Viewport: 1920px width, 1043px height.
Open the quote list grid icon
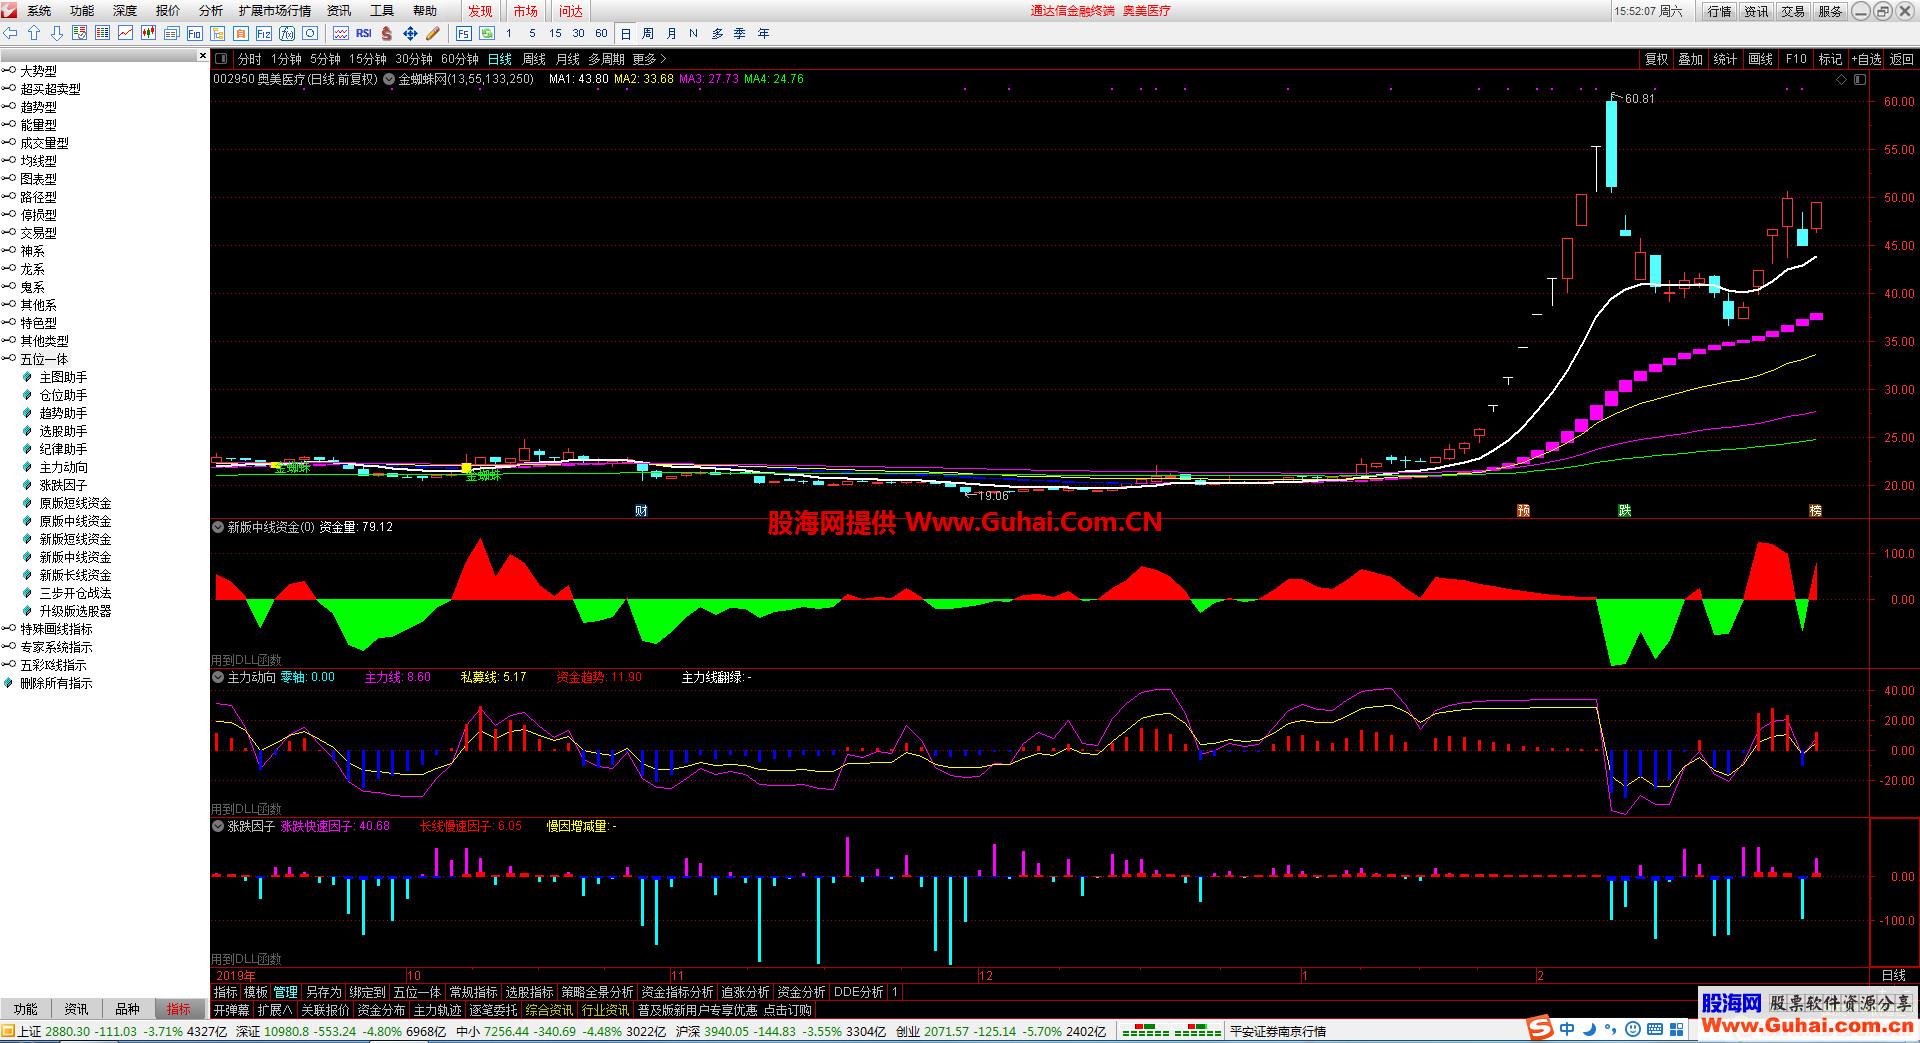102,33
